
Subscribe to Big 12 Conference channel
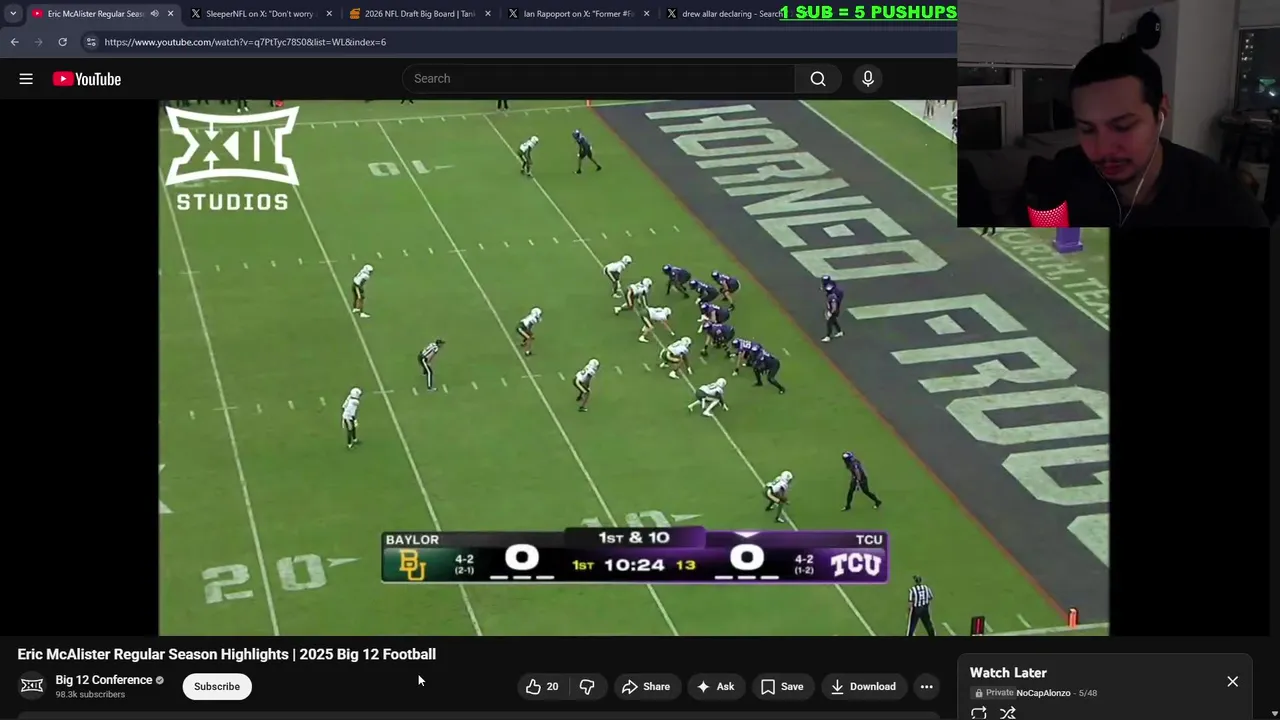(217, 686)
